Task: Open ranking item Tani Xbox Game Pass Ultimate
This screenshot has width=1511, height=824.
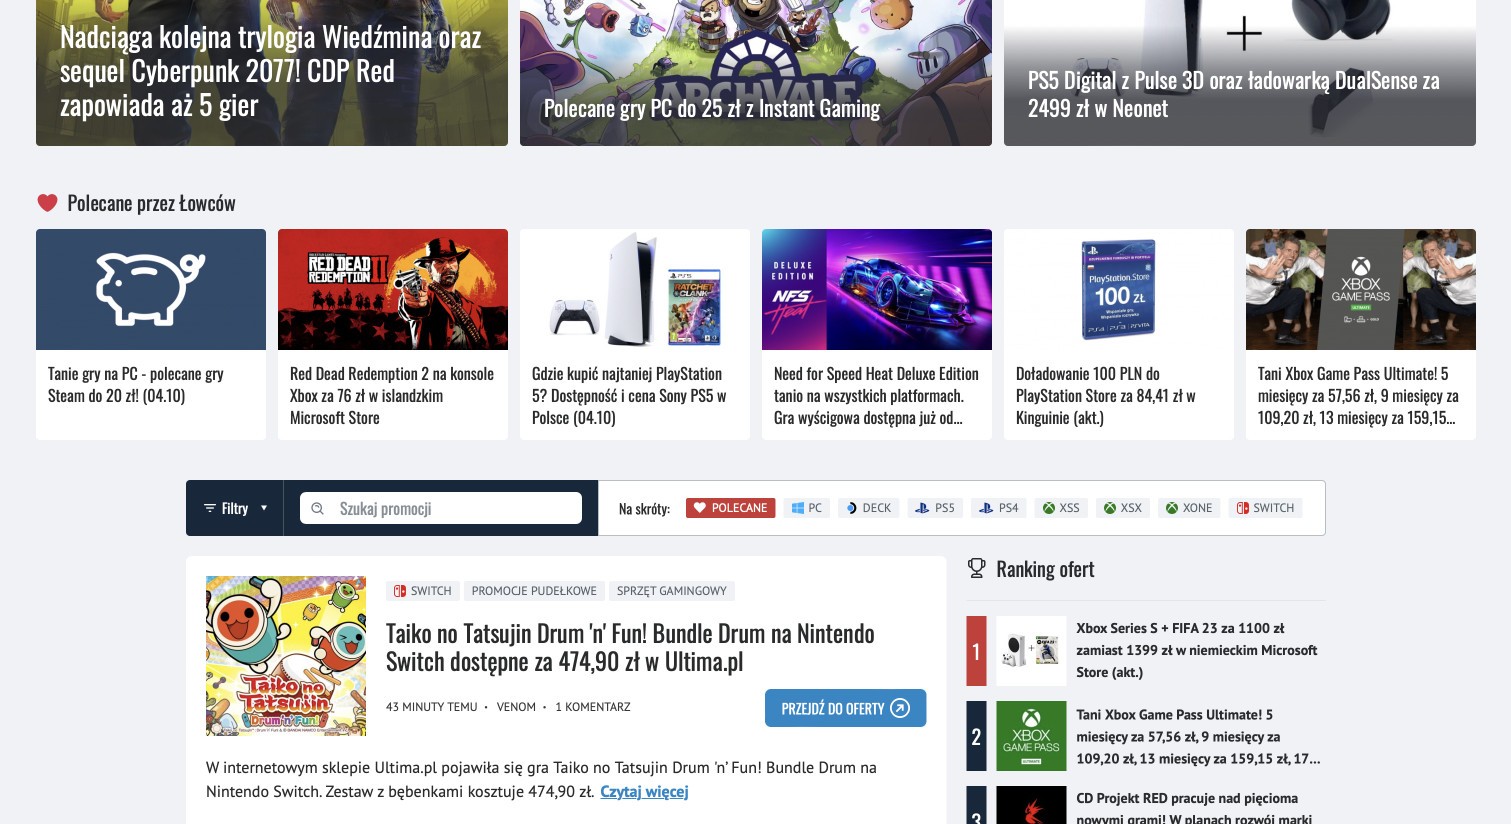Action: point(1198,736)
